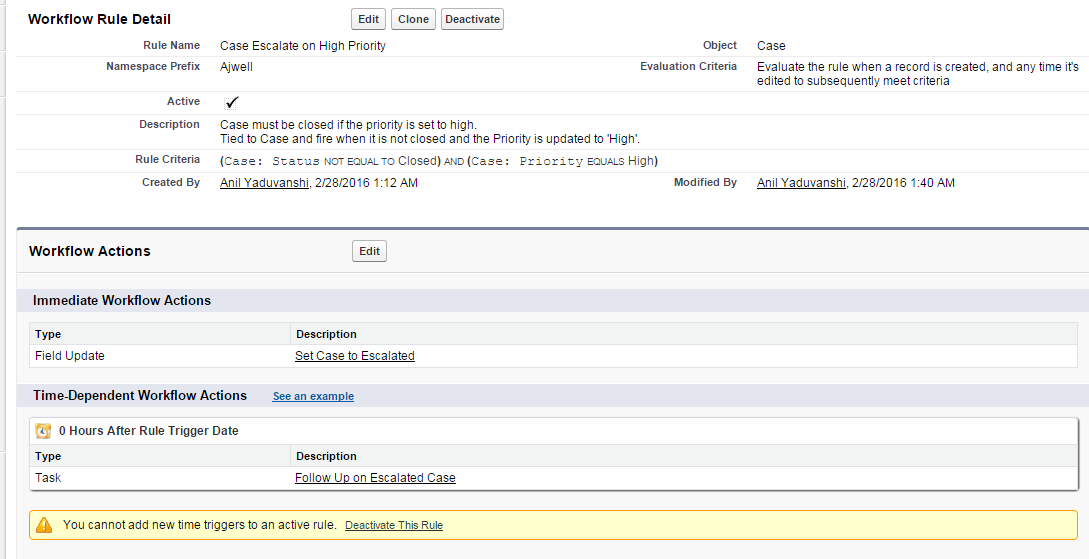This screenshot has height=559, width=1089.
Task: Click the Rule Criteria formula text
Action: pyautogui.click(x=438, y=161)
